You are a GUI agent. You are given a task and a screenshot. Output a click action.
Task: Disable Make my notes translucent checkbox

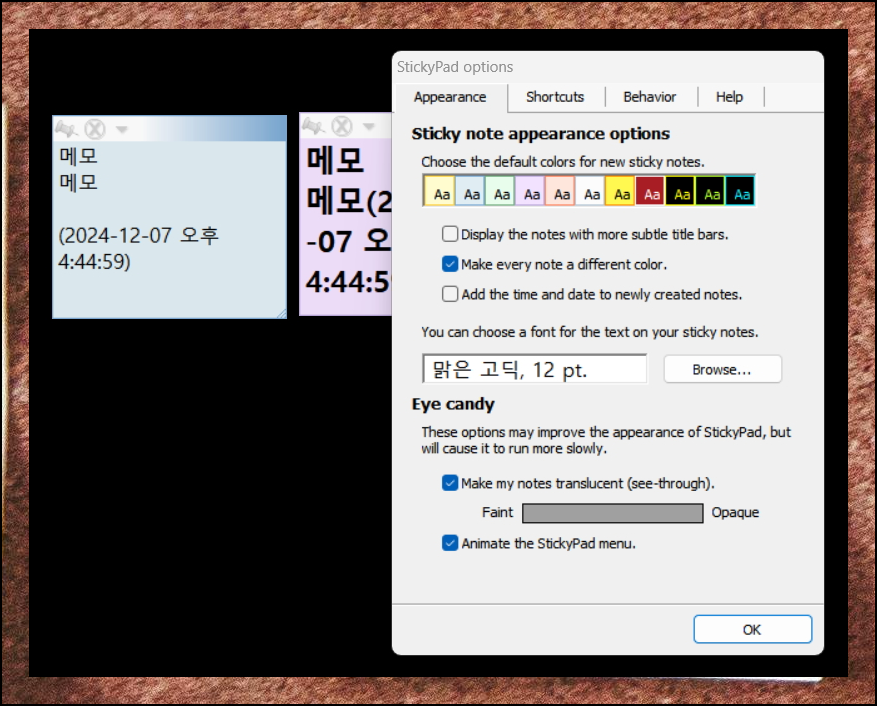(450, 483)
